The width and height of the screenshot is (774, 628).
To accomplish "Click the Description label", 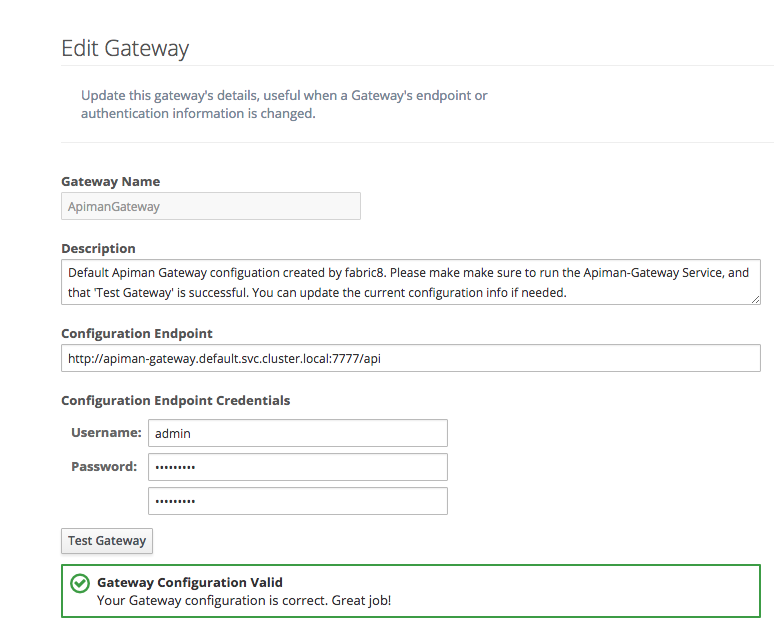I will coord(98,248).
